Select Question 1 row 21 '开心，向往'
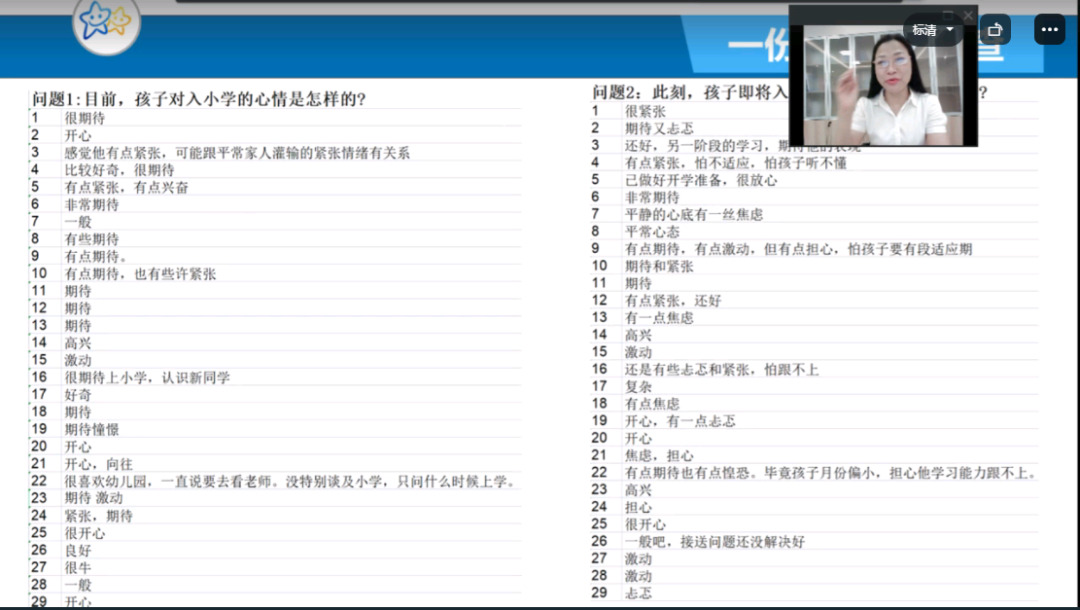Screen dimensions: 1080x610 coord(98,464)
